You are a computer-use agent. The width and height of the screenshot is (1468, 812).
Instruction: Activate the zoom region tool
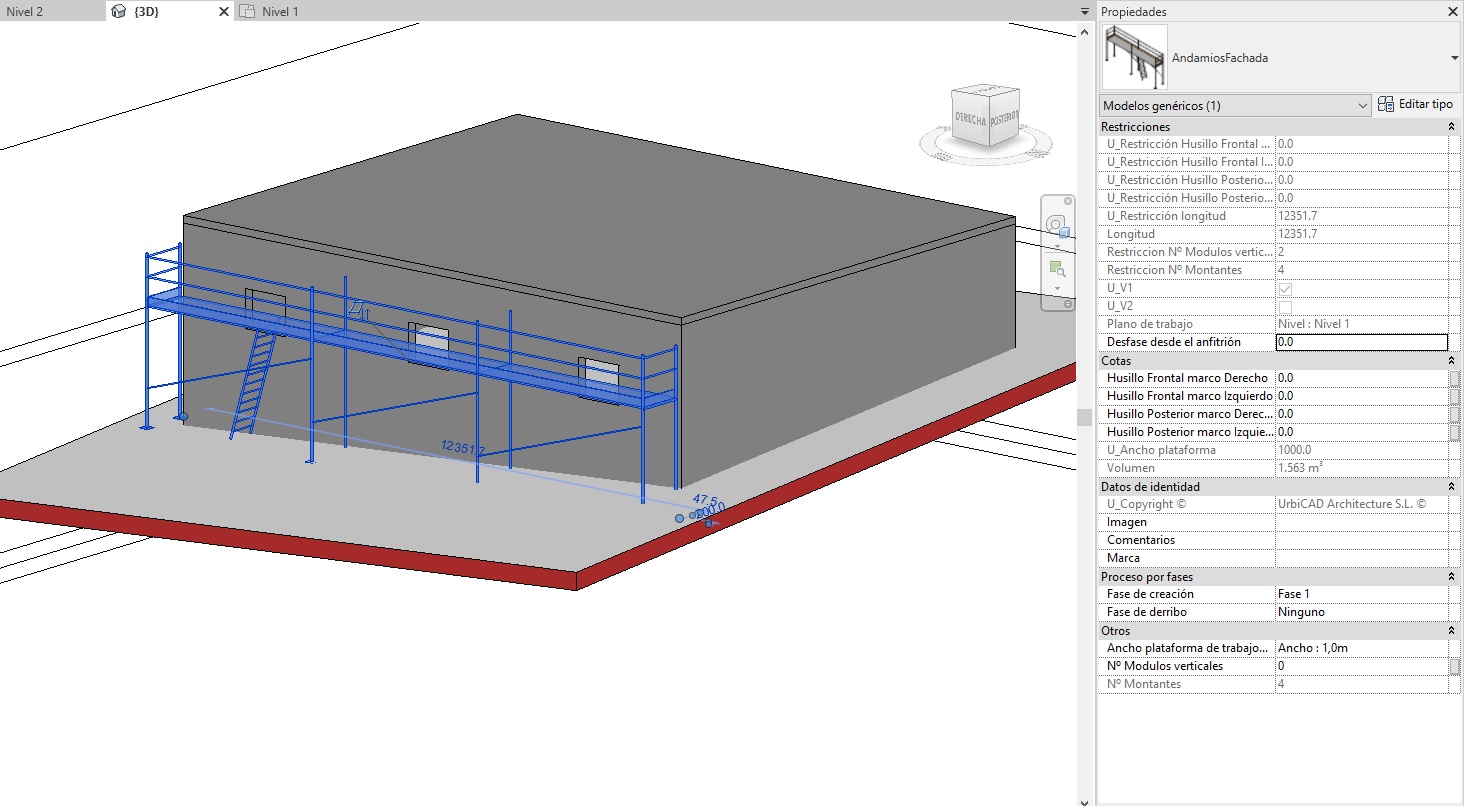pos(1057,268)
